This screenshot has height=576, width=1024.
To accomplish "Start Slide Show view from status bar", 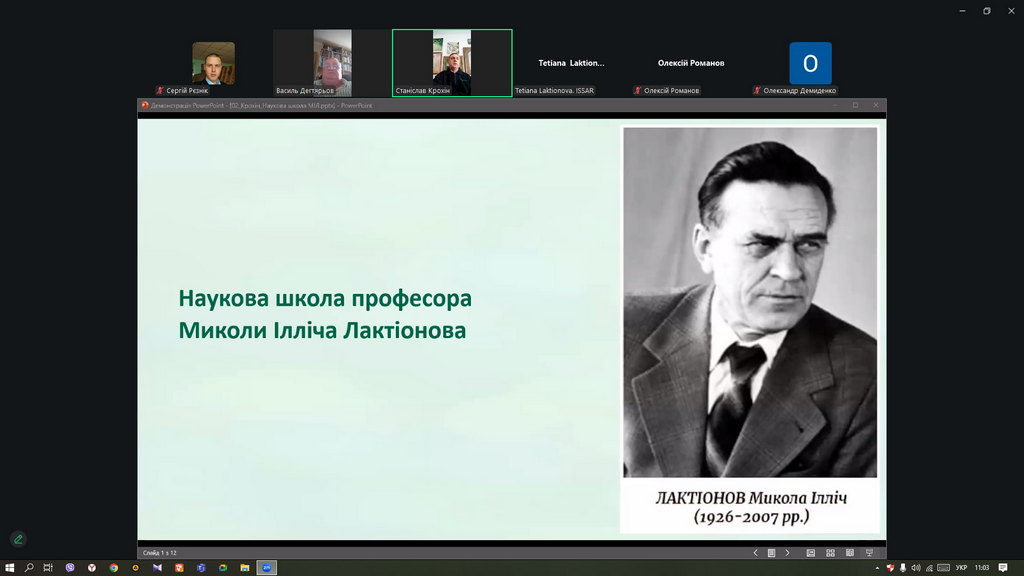I will pyautogui.click(x=870, y=553).
